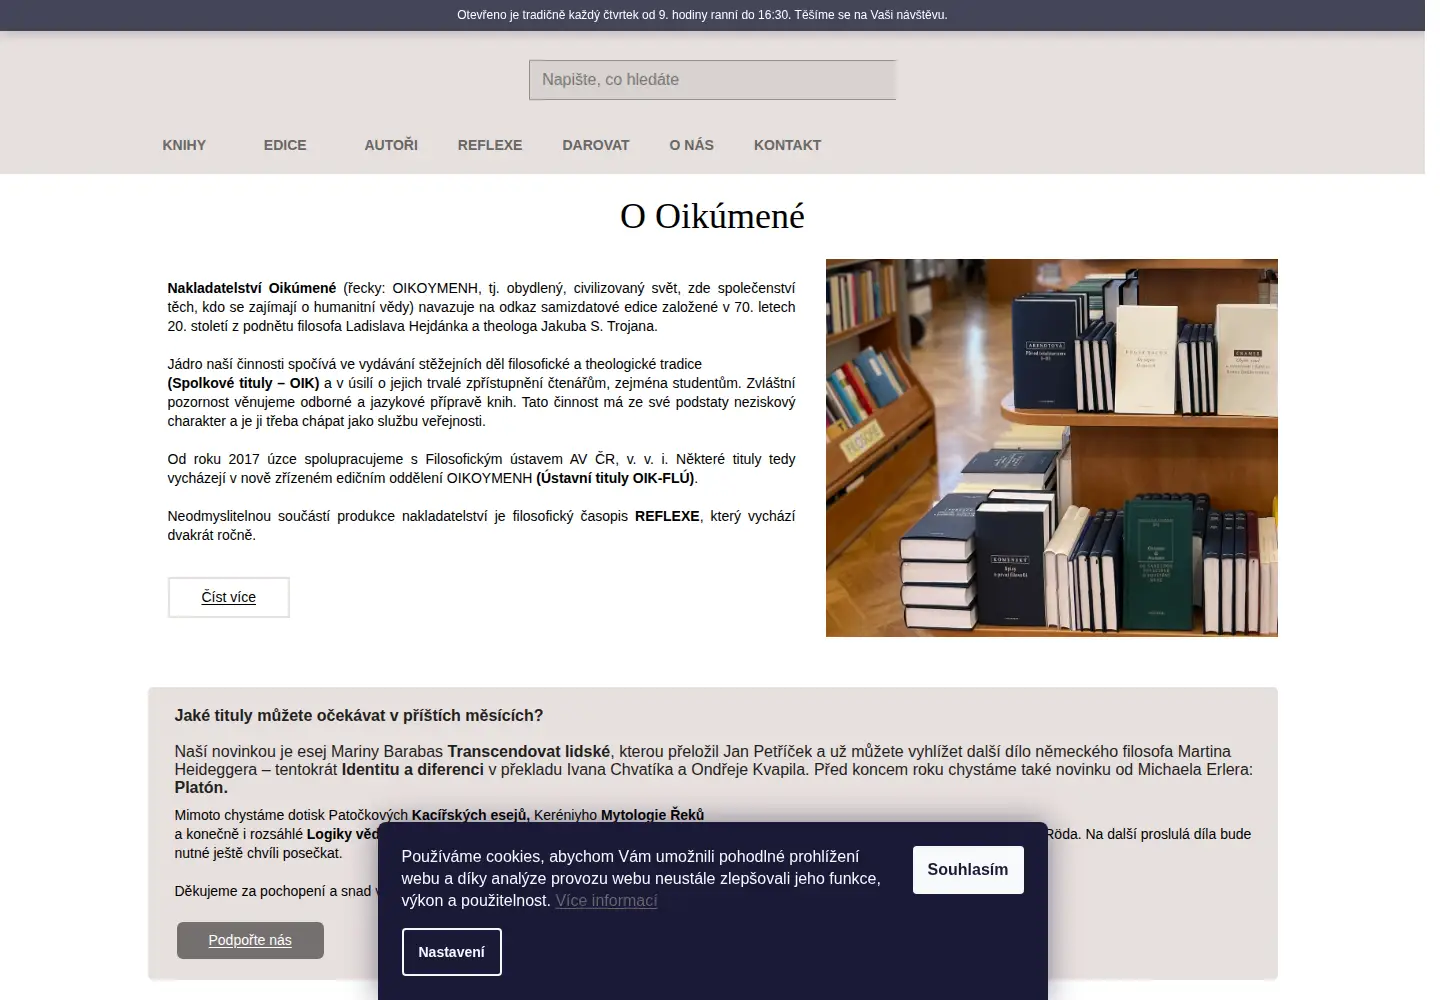Click the bold 'Transcendovat lidské' title
This screenshot has width=1440, height=1000.
(529, 752)
